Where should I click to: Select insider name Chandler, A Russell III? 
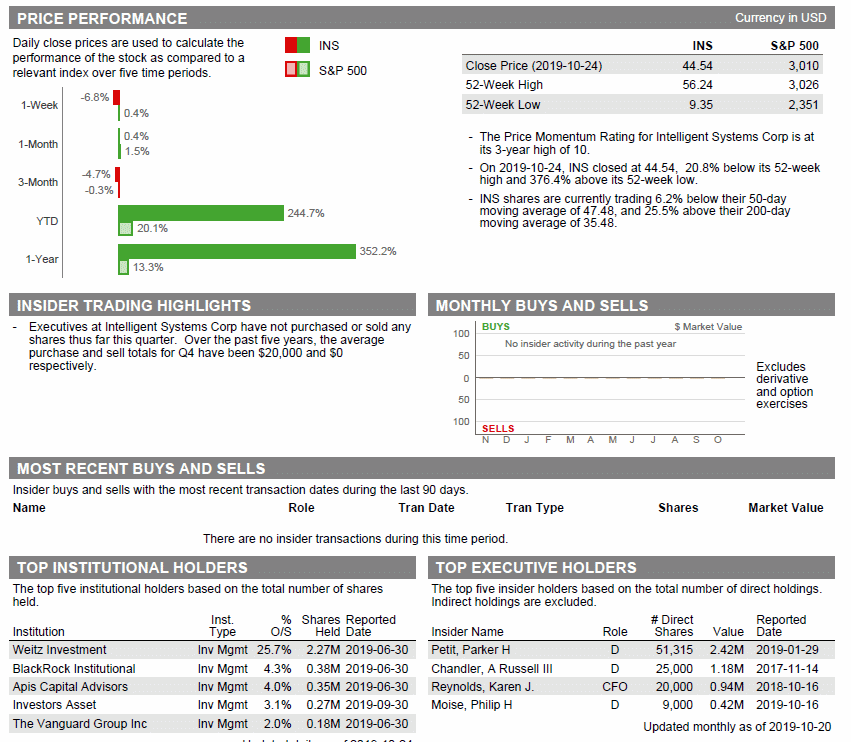pyautogui.click(x=492, y=669)
